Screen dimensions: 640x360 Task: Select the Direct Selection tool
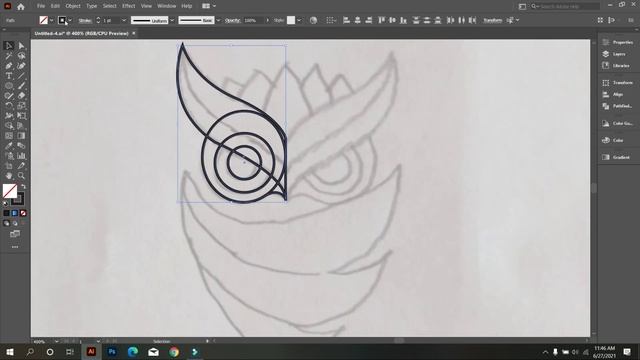tap(21, 46)
